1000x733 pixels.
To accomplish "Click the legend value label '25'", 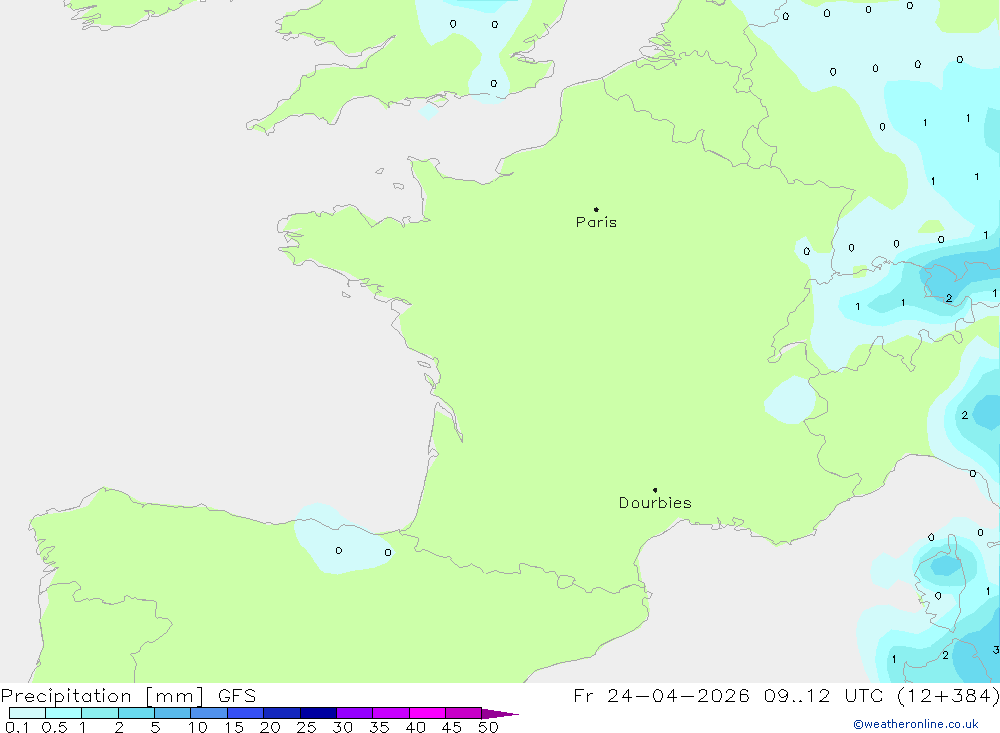I will point(306,727).
